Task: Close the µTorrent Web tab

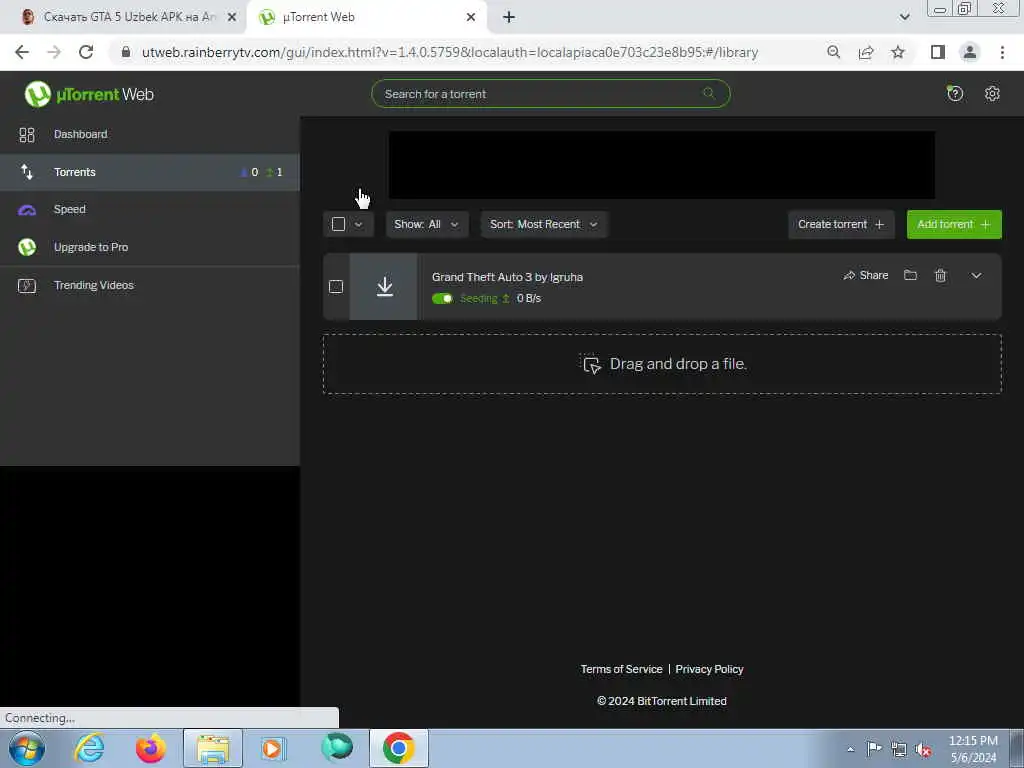Action: 471,17
